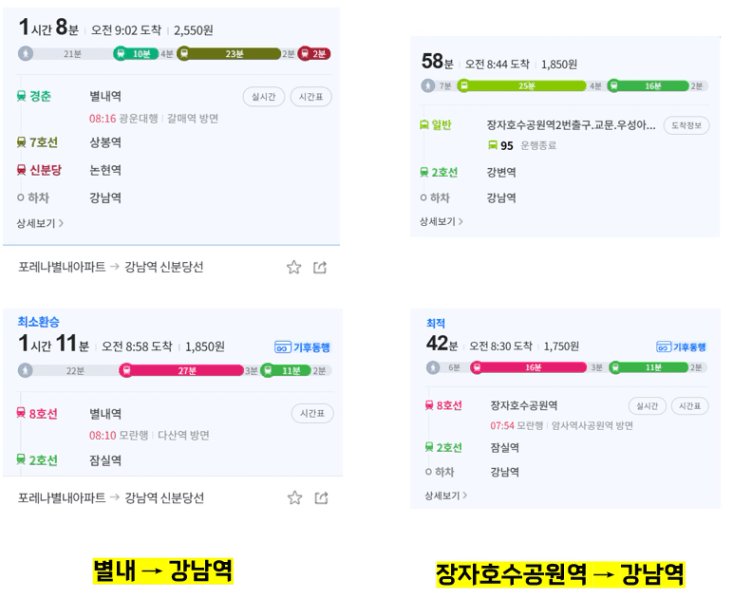The image size is (733, 599).
Task: Open 시간표 for 별내역 8호선
Action: click(312, 413)
